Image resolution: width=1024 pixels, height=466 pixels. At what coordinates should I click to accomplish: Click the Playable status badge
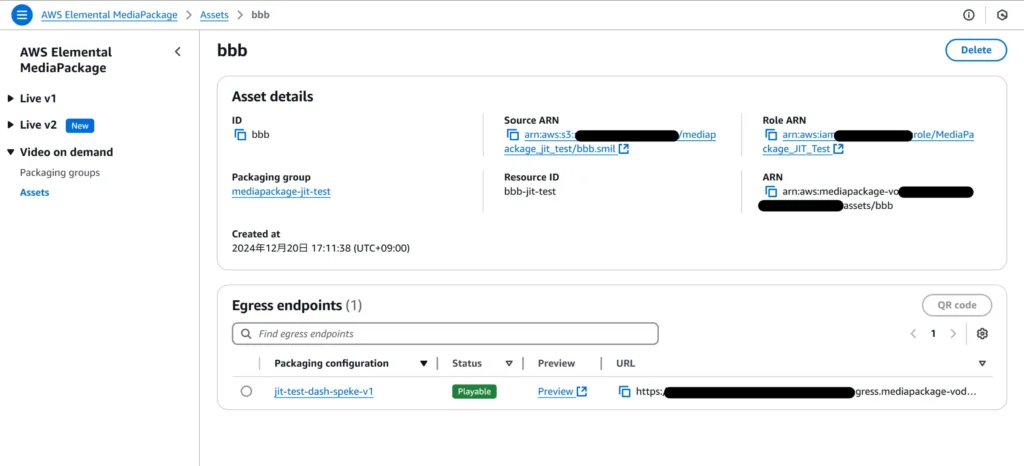pyautogui.click(x=474, y=392)
